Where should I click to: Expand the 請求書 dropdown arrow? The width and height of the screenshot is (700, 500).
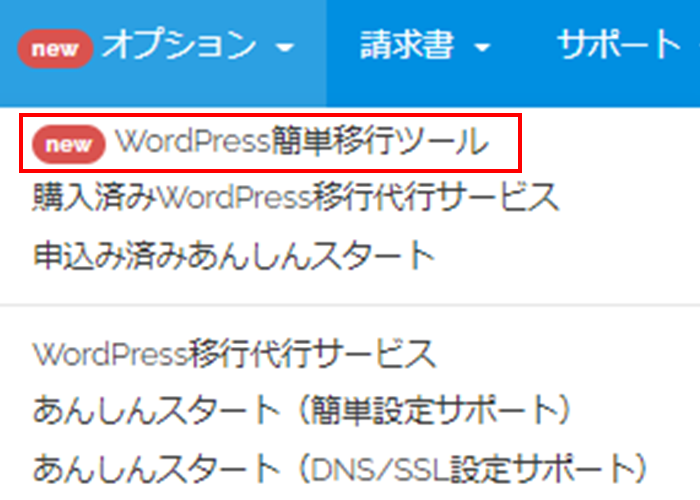[x=483, y=47]
